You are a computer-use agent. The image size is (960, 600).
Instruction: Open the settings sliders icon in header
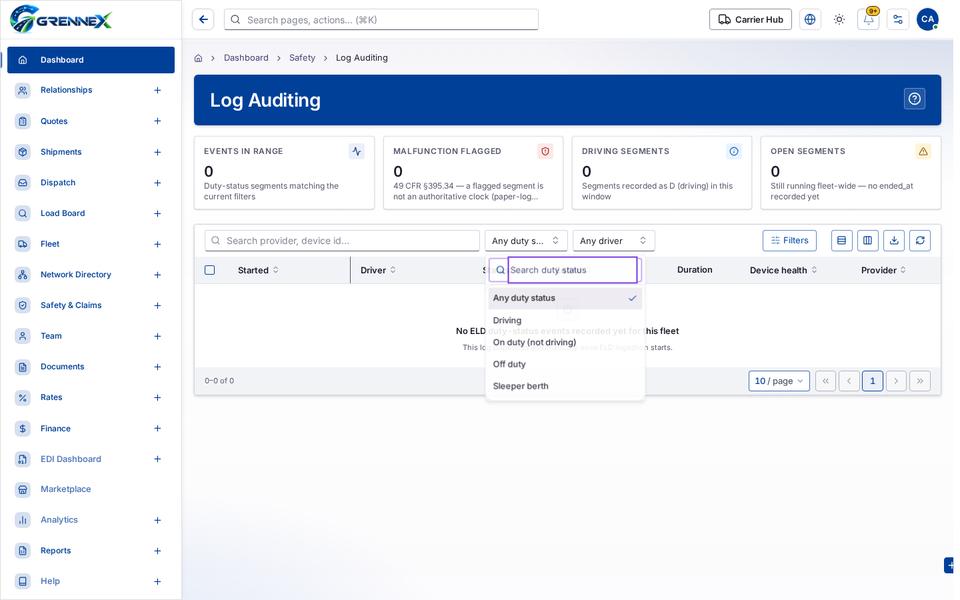pos(898,20)
